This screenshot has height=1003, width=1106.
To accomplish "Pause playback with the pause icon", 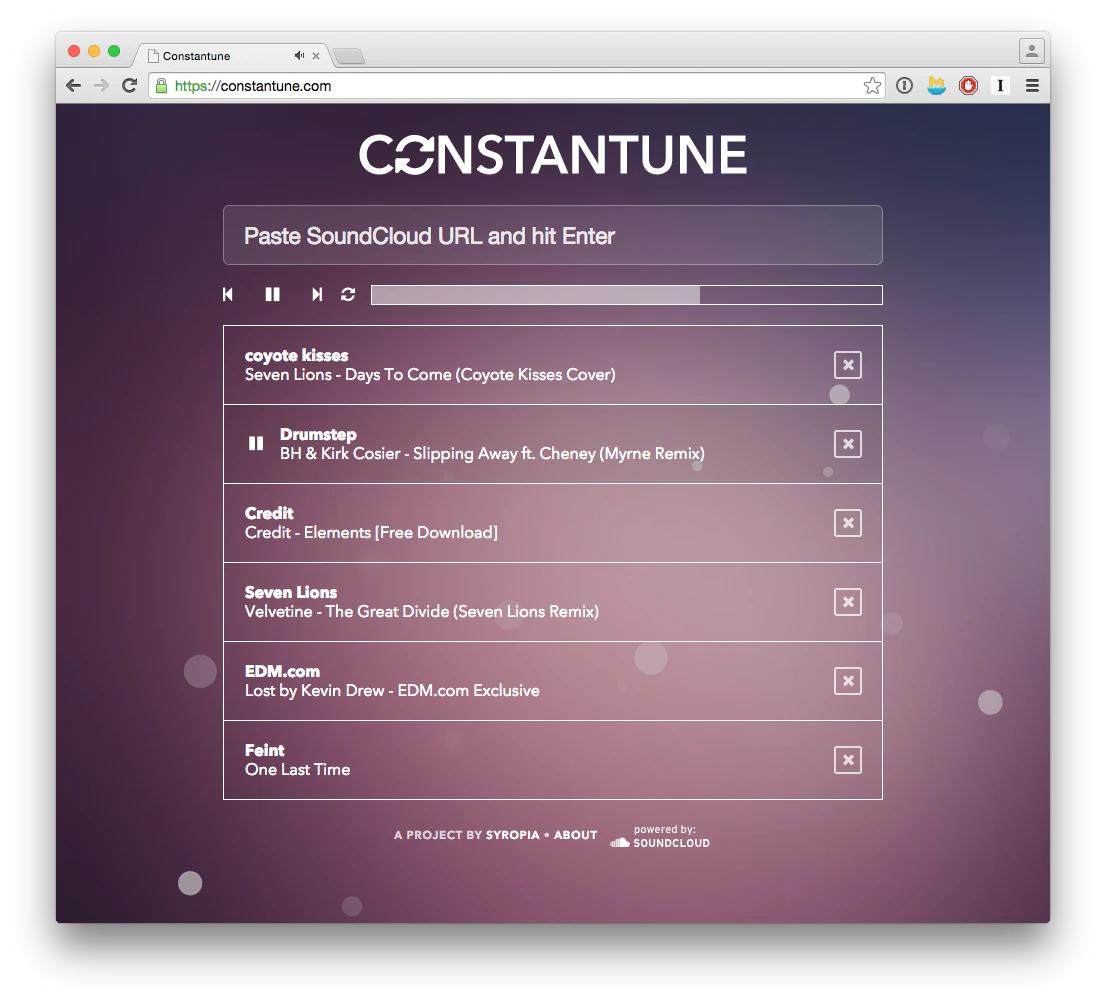I will 272,294.
